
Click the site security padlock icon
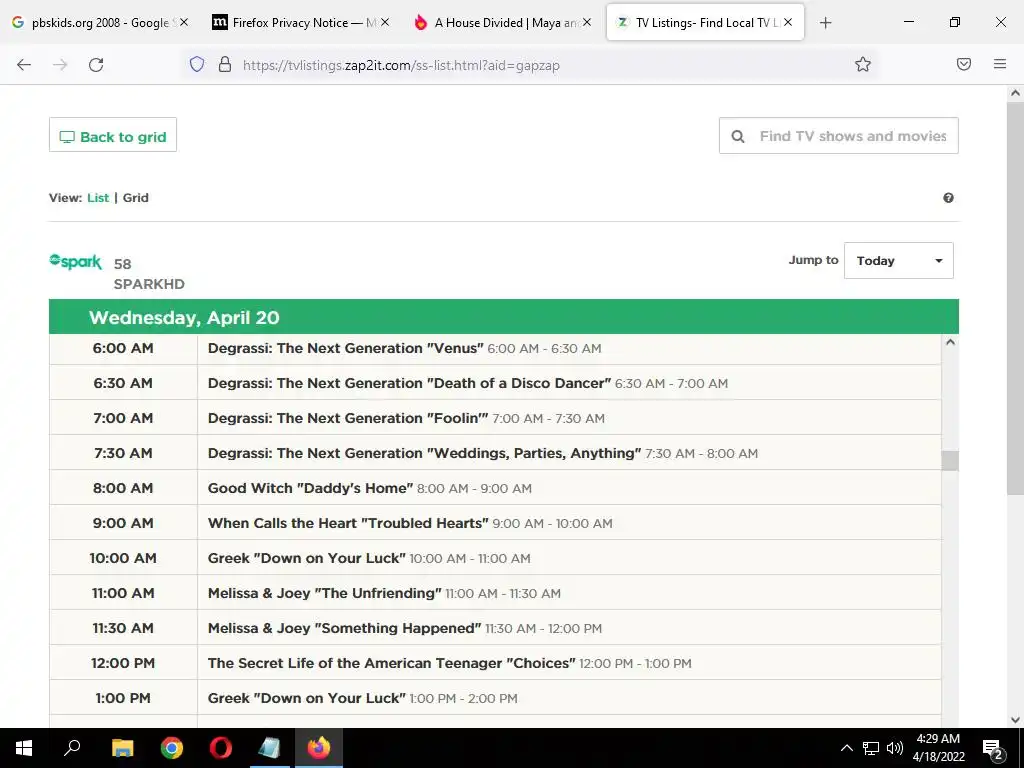pyautogui.click(x=225, y=64)
